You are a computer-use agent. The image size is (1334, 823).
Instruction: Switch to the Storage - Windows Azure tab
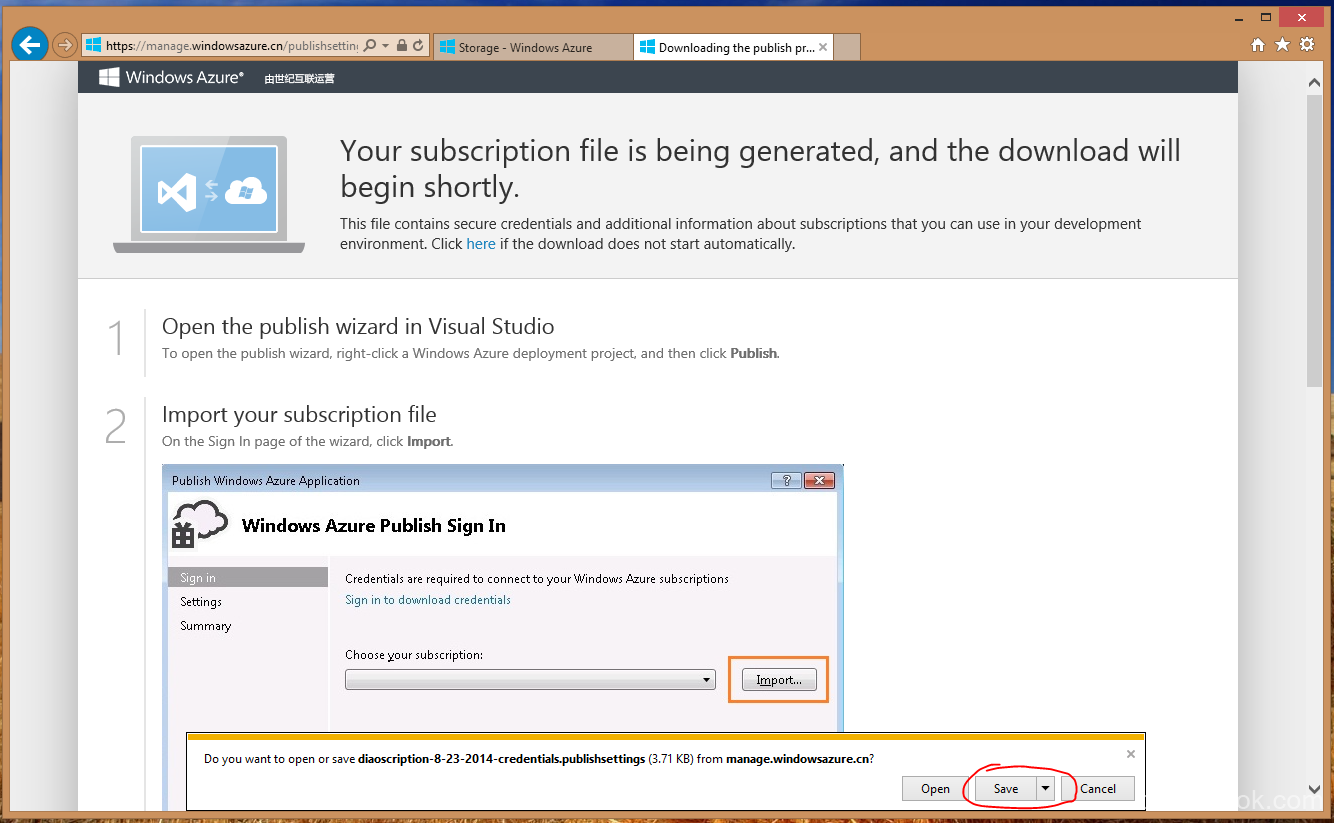(533, 47)
